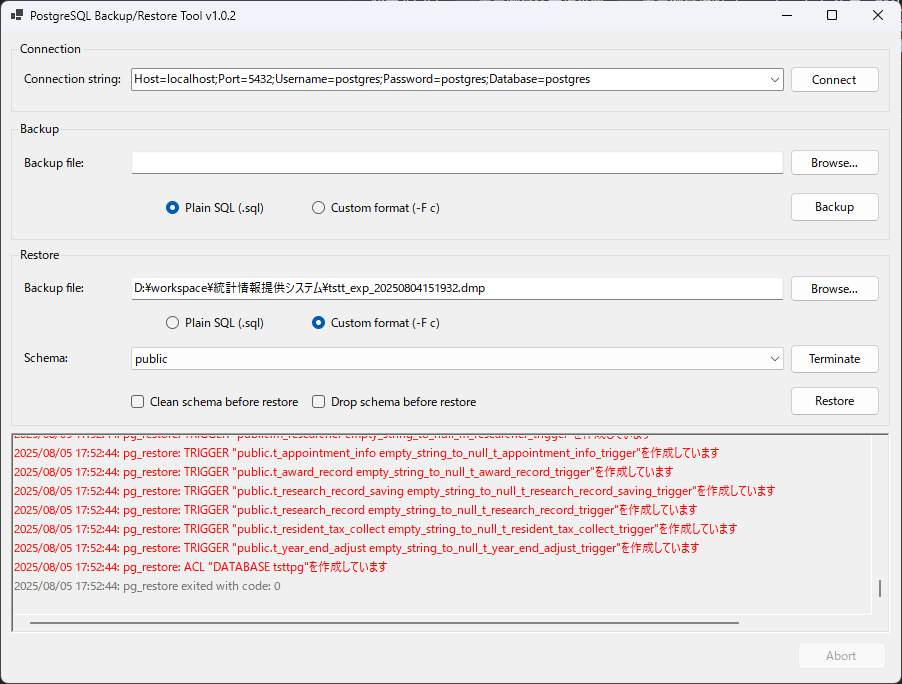Click log line for t_year_end_adjust trigger
The image size is (902, 684).
356,548
